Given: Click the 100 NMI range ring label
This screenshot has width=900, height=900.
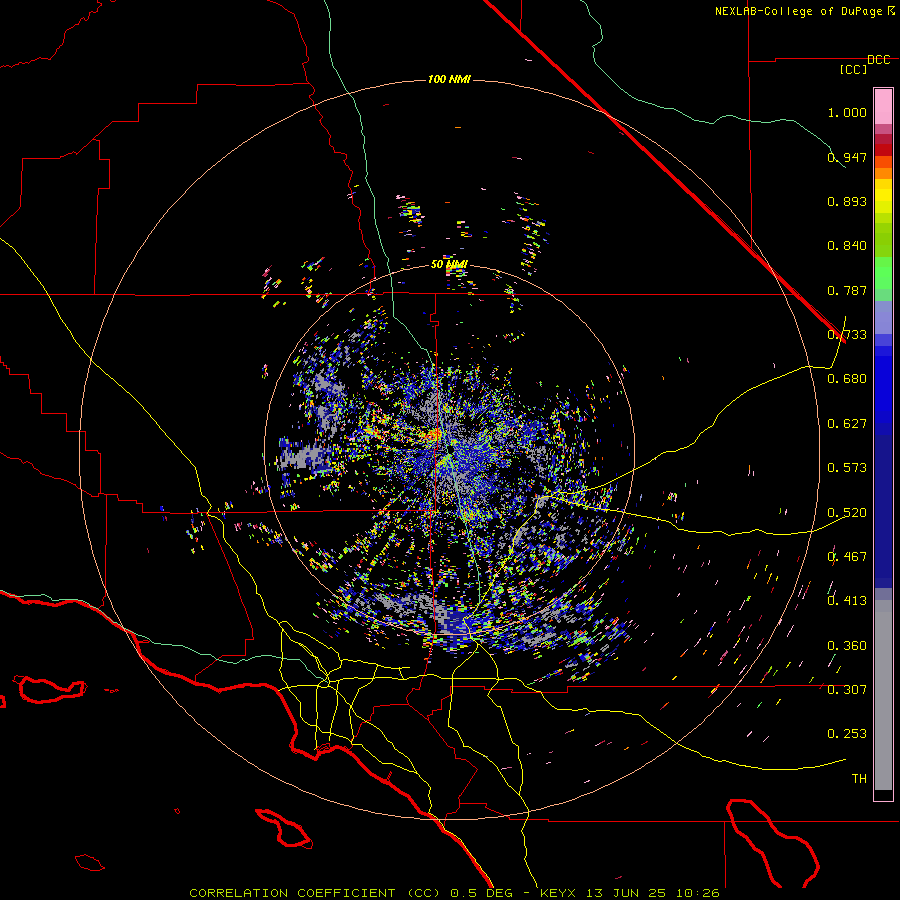Looking at the screenshot, I should click(449, 79).
